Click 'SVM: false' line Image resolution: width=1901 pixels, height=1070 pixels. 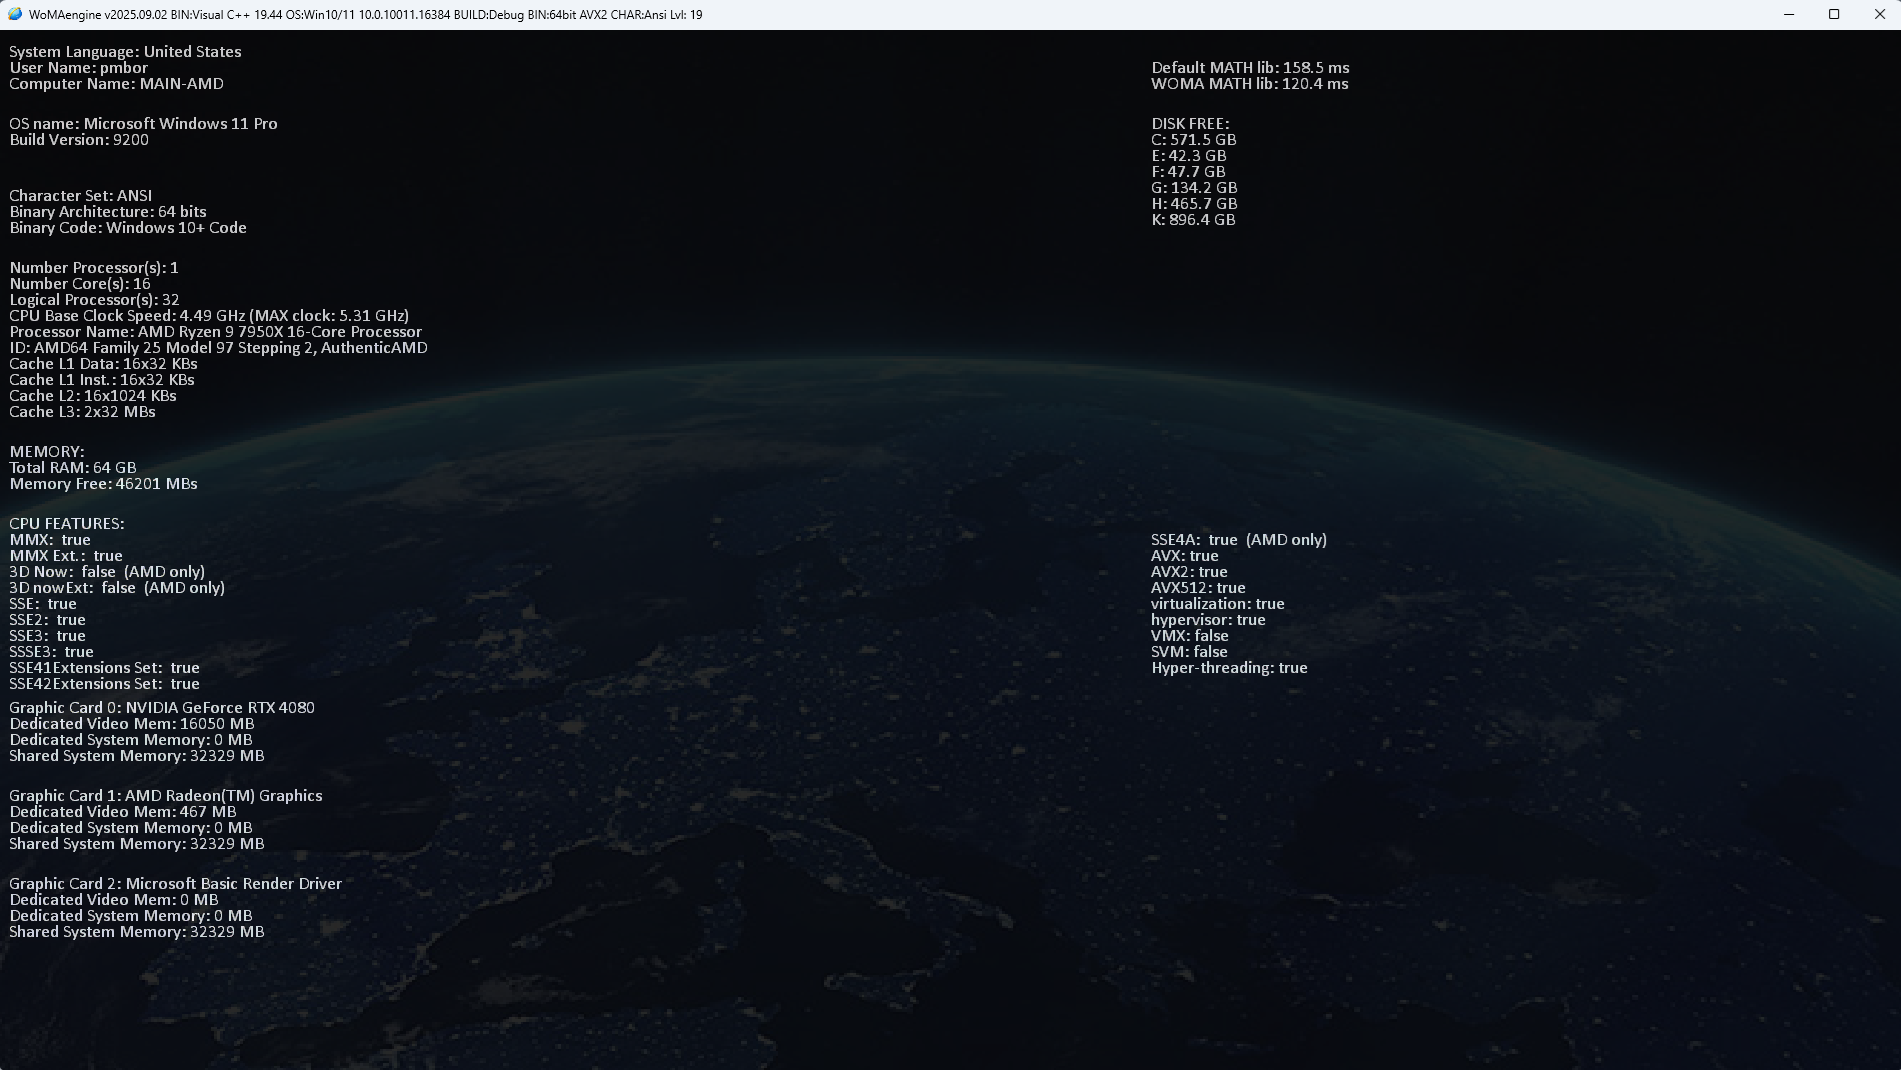pos(1189,652)
